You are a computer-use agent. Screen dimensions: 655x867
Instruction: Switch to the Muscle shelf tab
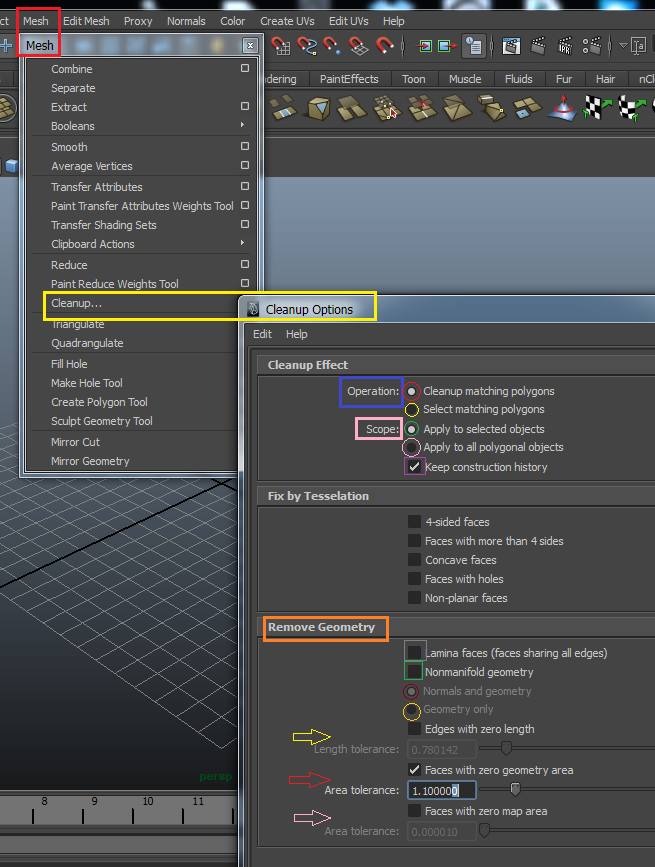coord(465,79)
